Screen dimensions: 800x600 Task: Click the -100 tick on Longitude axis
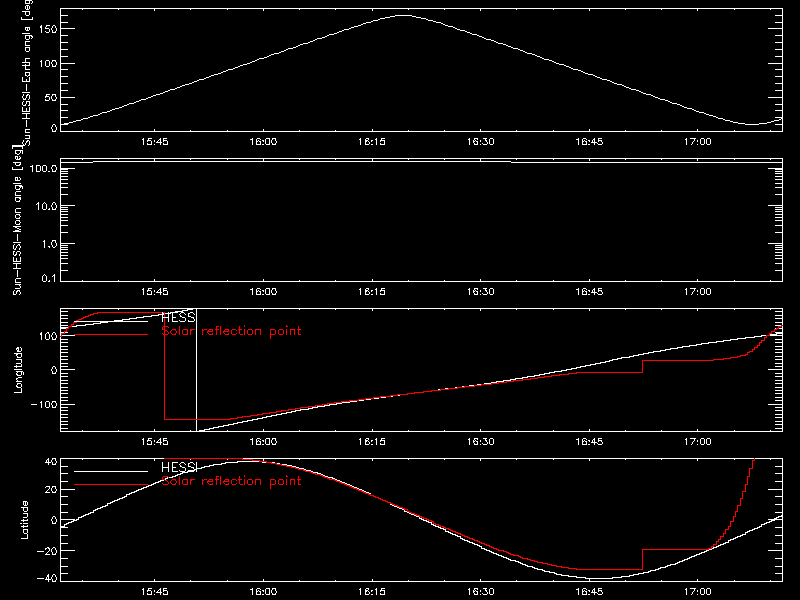[44, 404]
